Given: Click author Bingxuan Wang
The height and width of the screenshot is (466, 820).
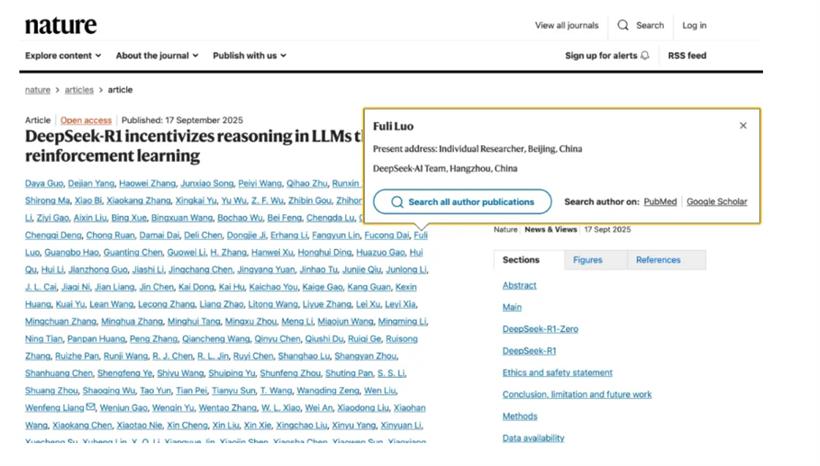Looking at the screenshot, I should pyautogui.click(x=182, y=218).
